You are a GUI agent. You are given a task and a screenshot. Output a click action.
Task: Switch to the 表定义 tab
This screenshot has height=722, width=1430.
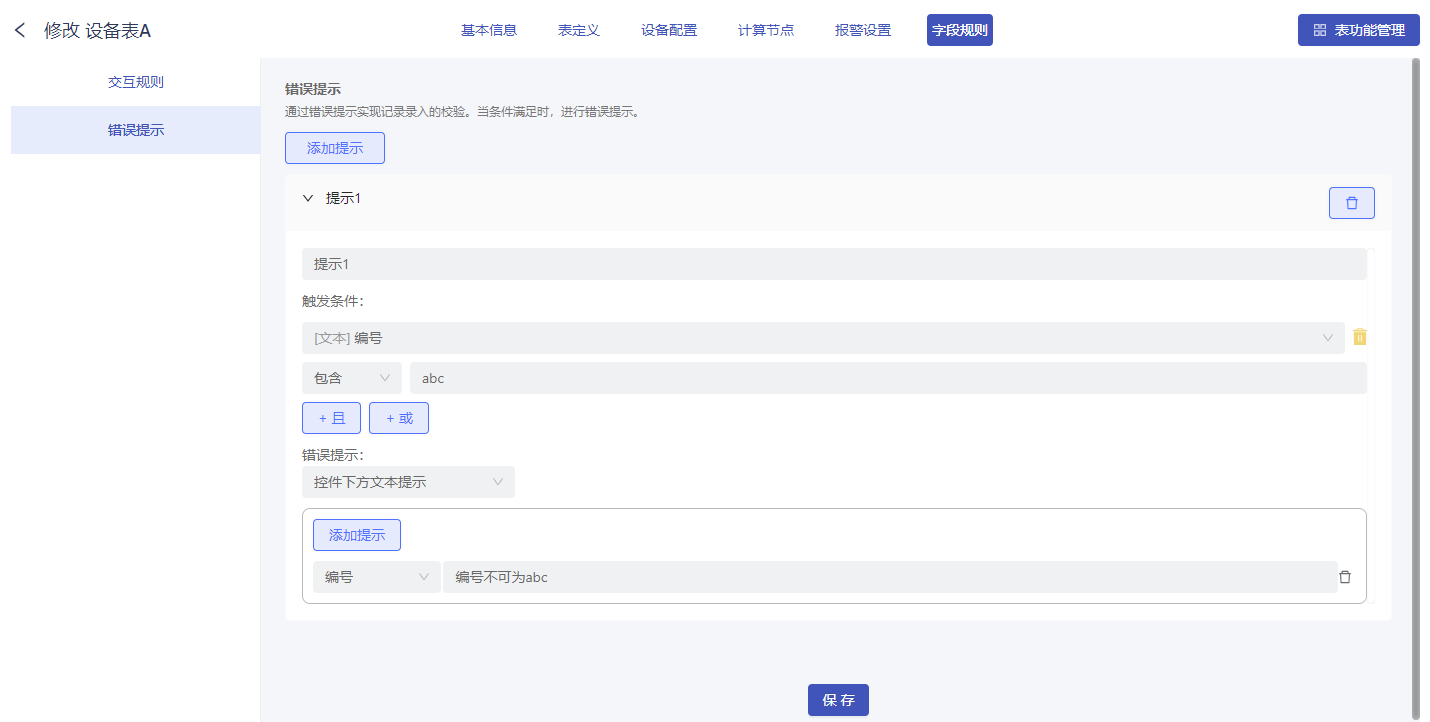tap(579, 30)
